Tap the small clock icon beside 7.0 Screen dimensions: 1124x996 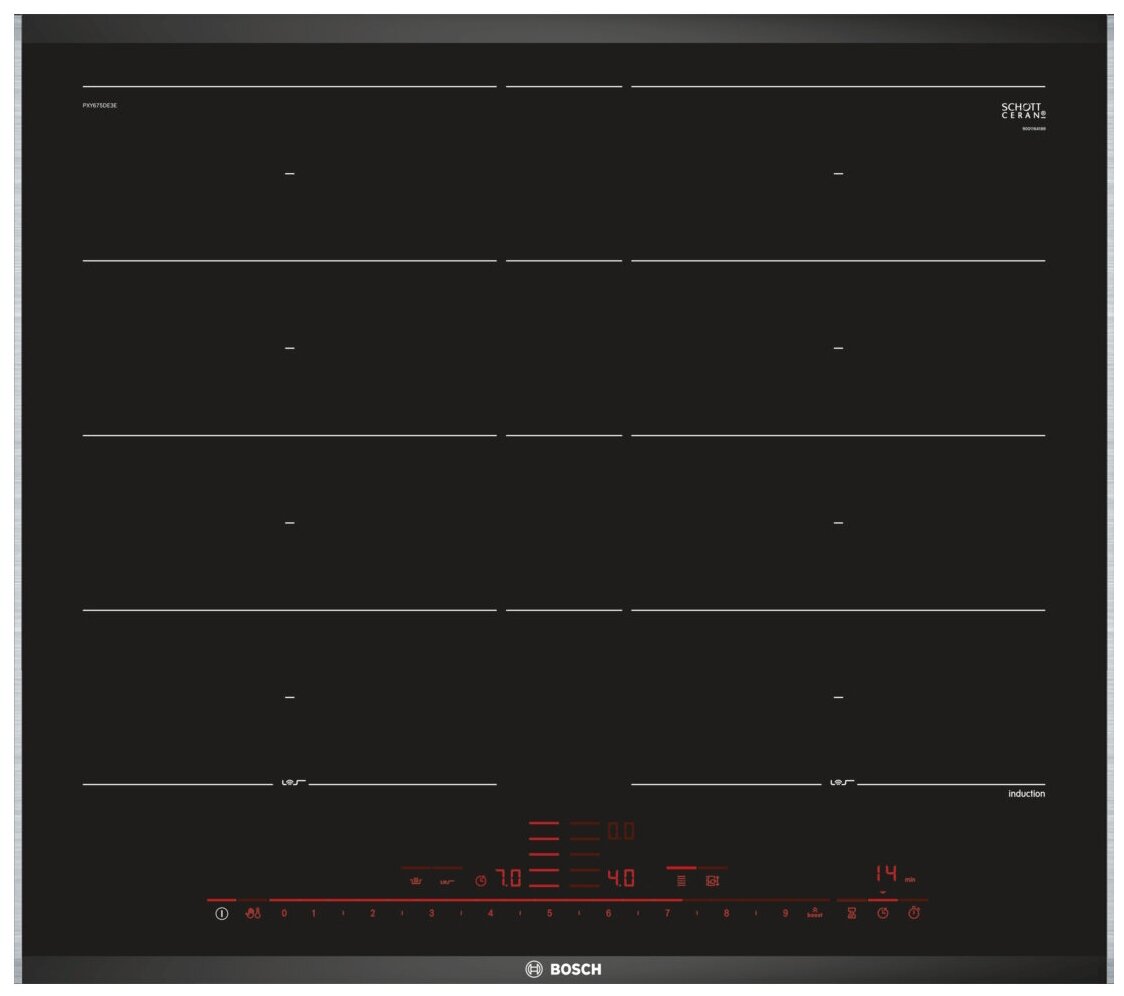pos(481,881)
